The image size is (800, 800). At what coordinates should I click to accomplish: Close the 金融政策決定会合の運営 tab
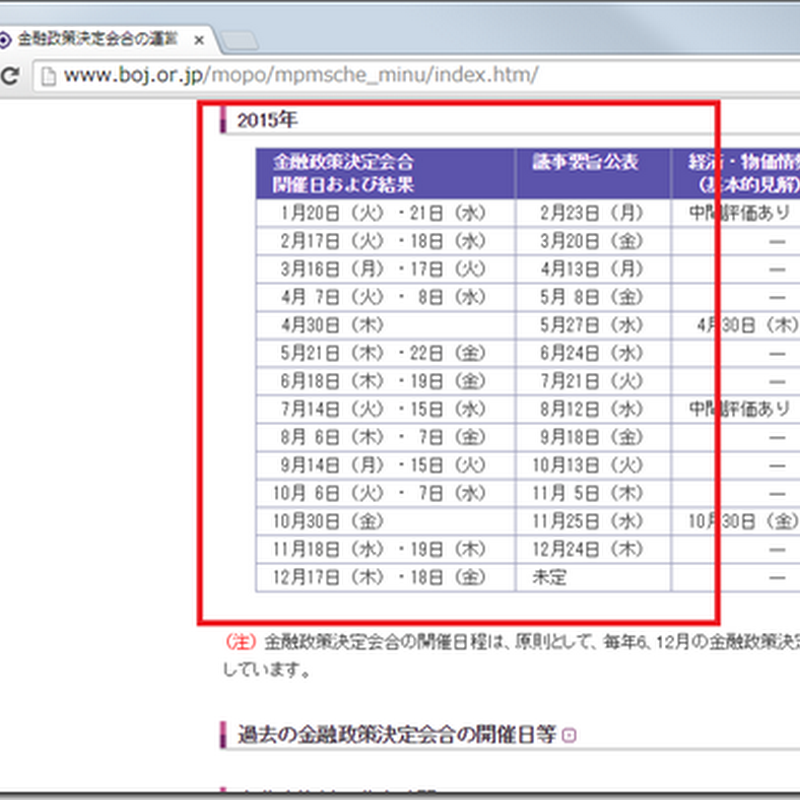tap(199, 40)
